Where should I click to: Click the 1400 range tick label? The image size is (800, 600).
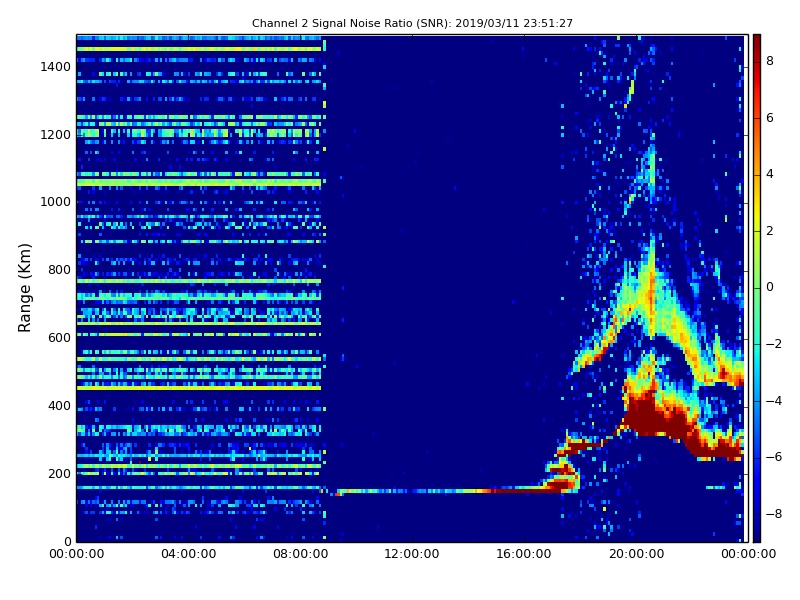[56, 66]
